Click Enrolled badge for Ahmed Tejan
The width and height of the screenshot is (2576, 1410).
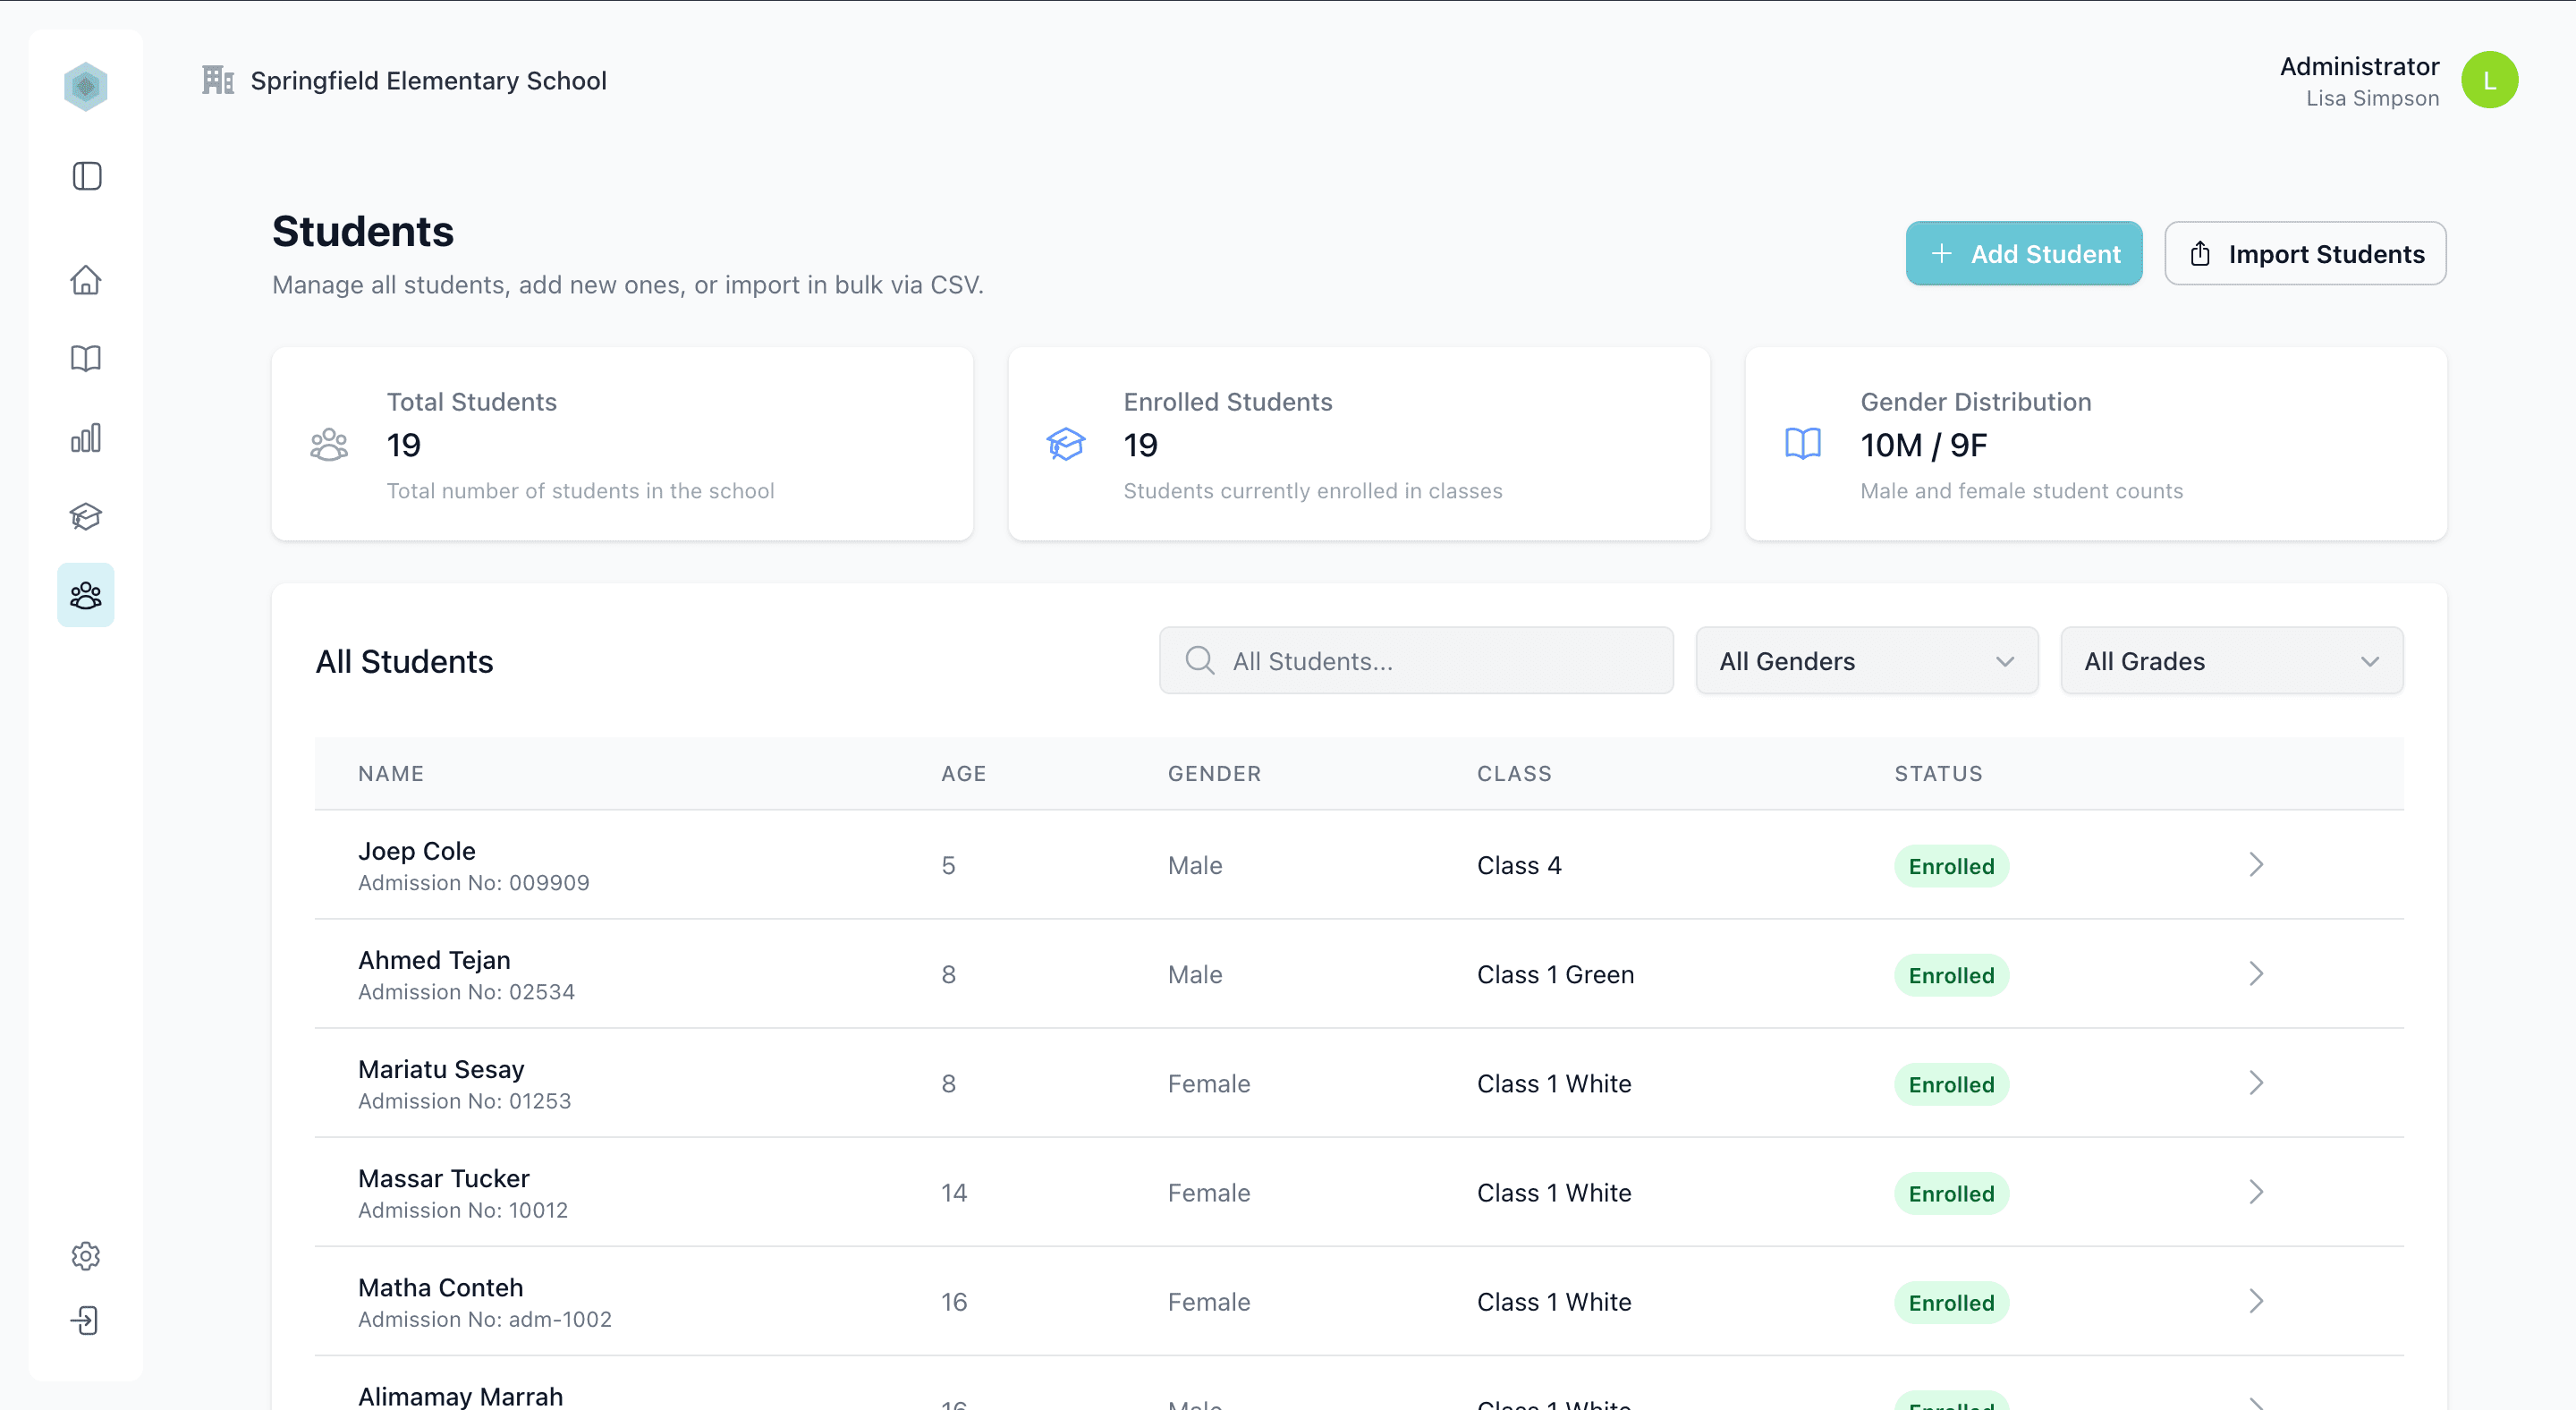[x=1951, y=975]
